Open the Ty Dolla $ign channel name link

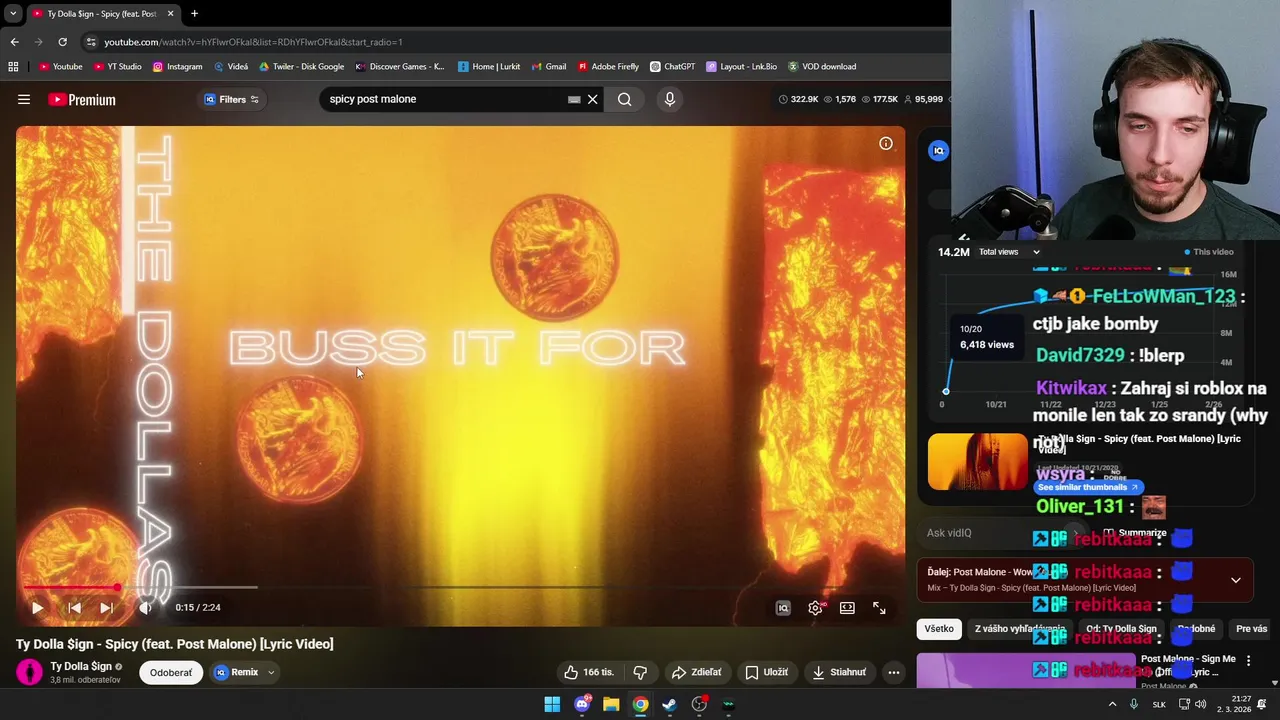(81, 666)
